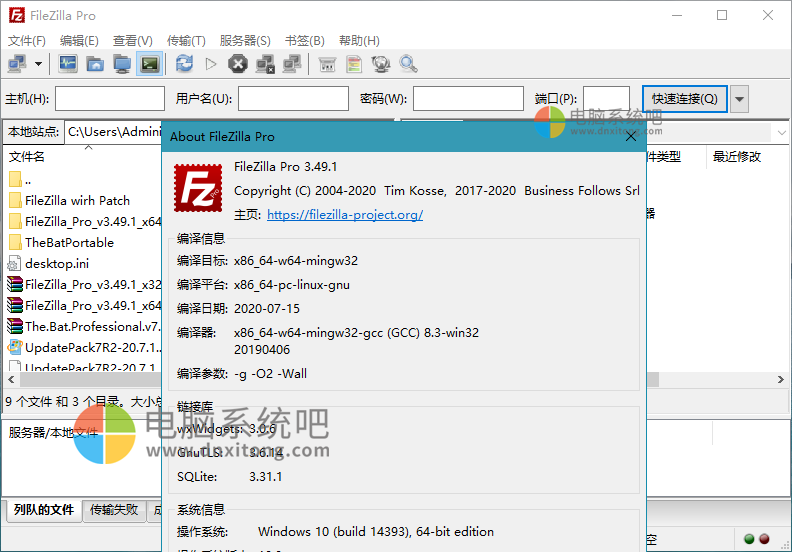
Task: Select the desktop.ini file
Action: point(49,264)
